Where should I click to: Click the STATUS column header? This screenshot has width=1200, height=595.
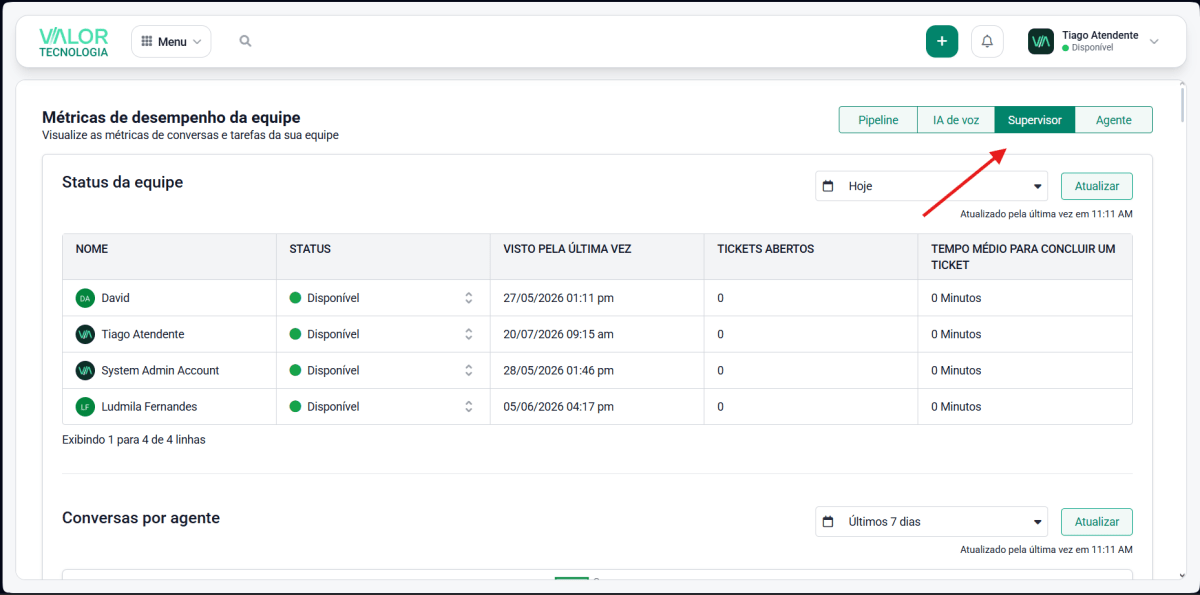383,256
